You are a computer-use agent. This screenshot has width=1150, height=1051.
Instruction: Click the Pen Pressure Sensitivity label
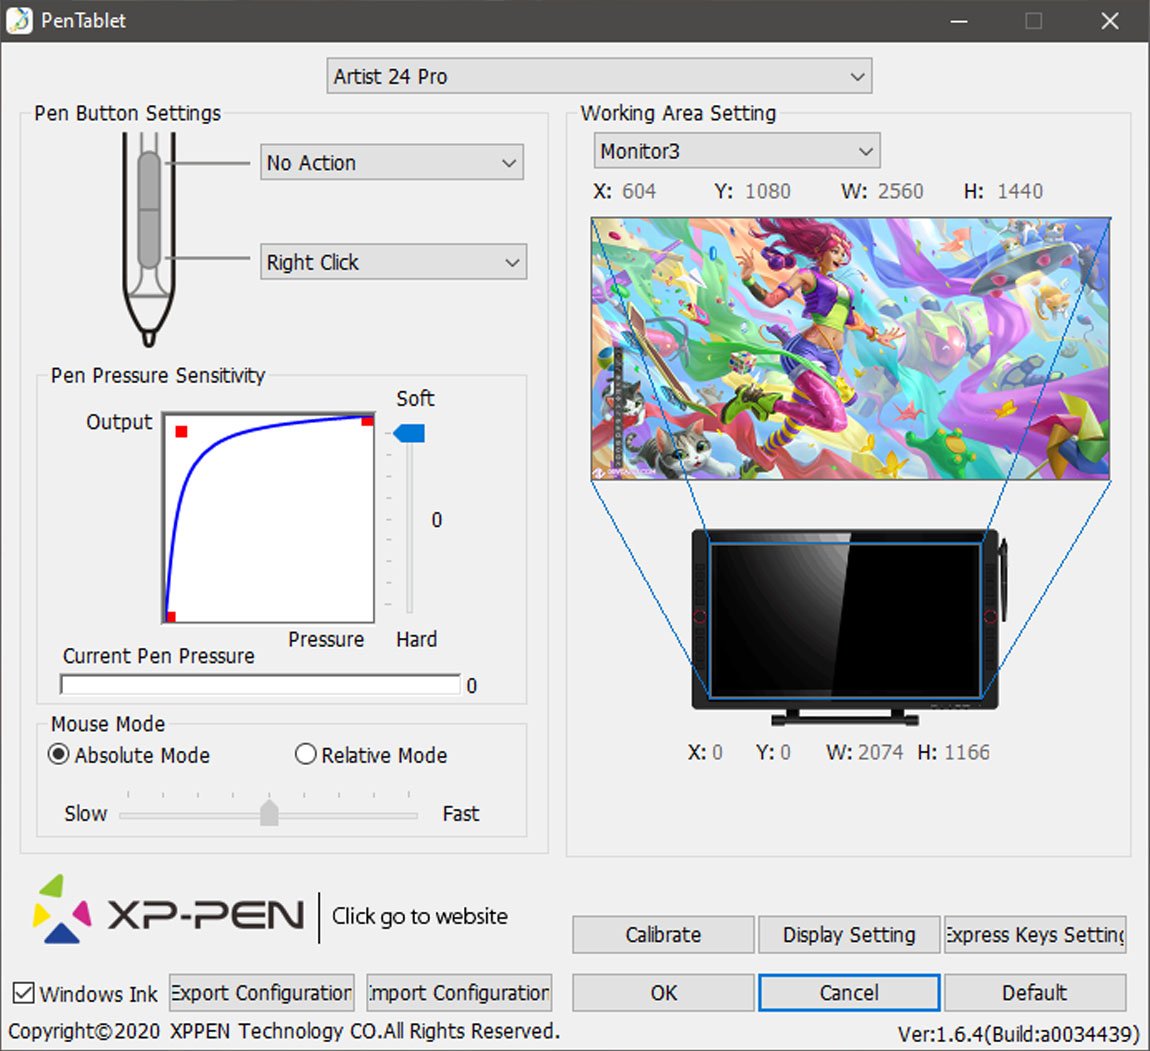pos(158,376)
